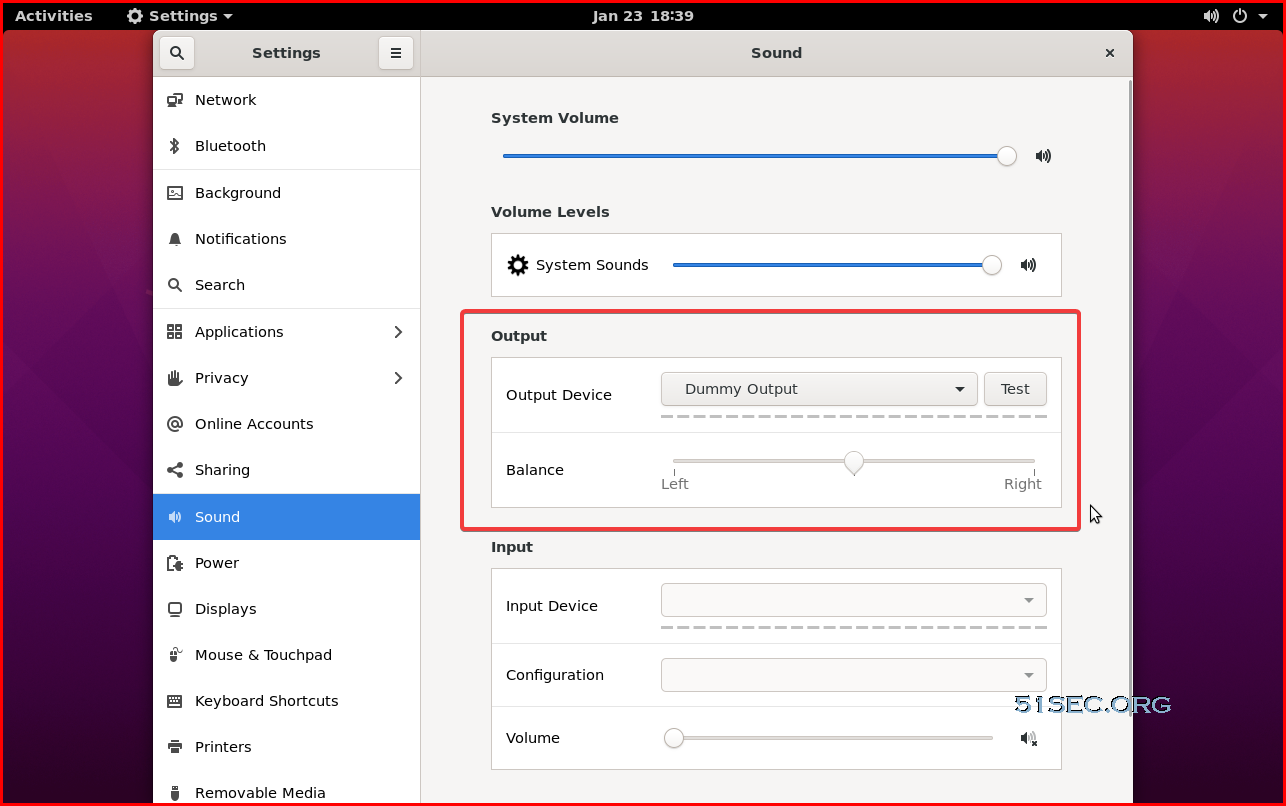Open Activities overview
Image resolution: width=1286 pixels, height=806 pixels.
click(54, 16)
